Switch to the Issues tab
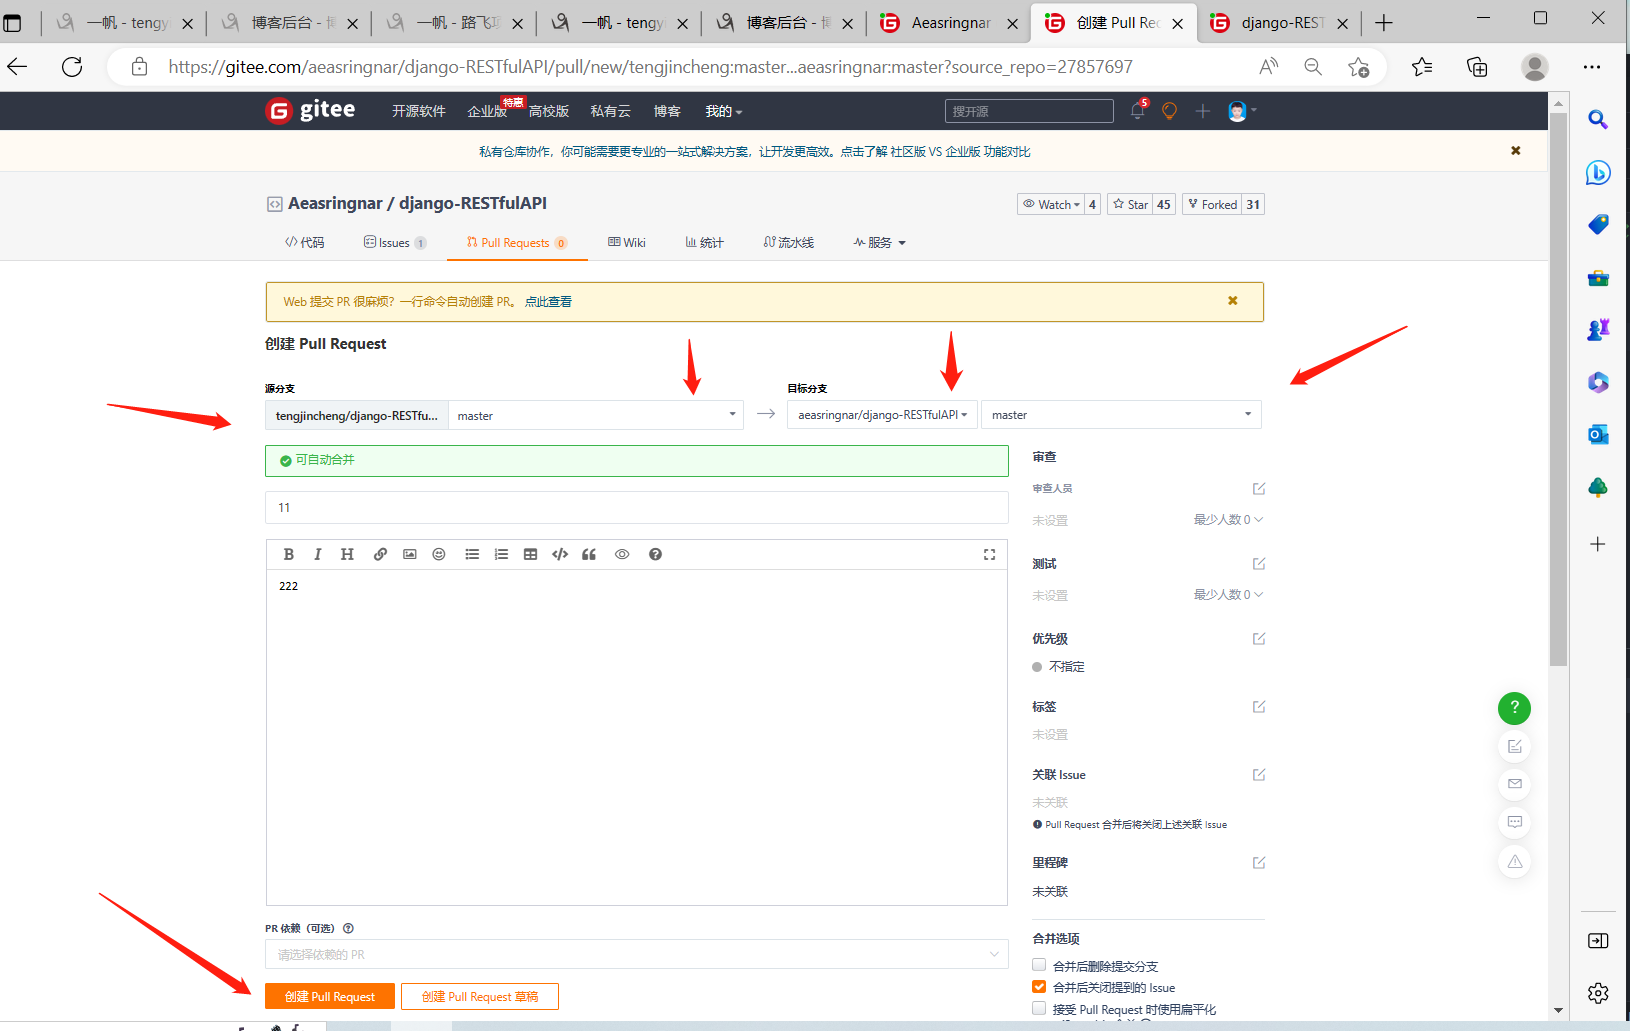Viewport: 1630px width, 1031px height. tap(394, 243)
